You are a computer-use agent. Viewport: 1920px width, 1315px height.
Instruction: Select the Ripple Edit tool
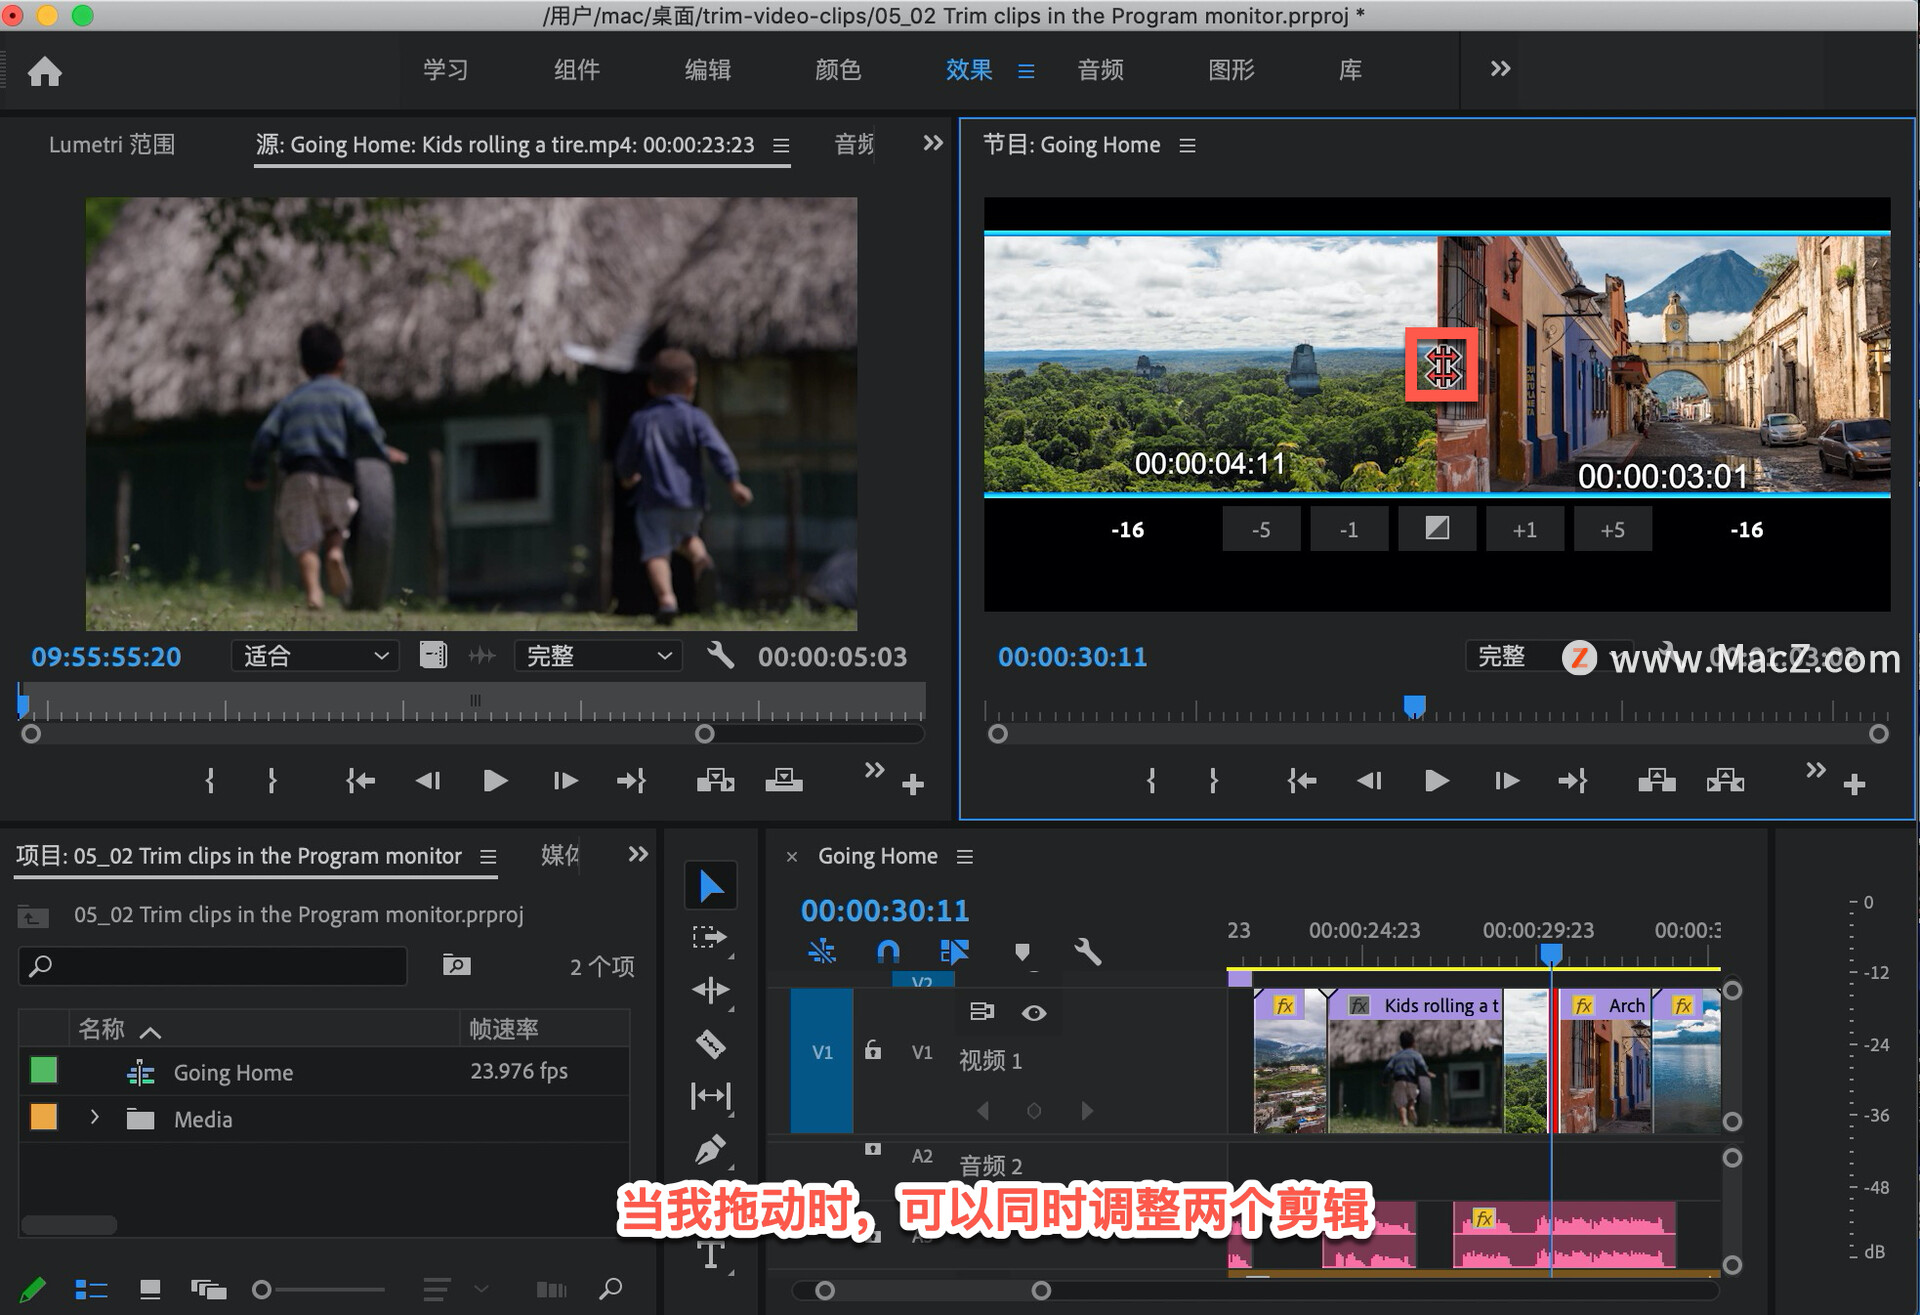(x=709, y=990)
